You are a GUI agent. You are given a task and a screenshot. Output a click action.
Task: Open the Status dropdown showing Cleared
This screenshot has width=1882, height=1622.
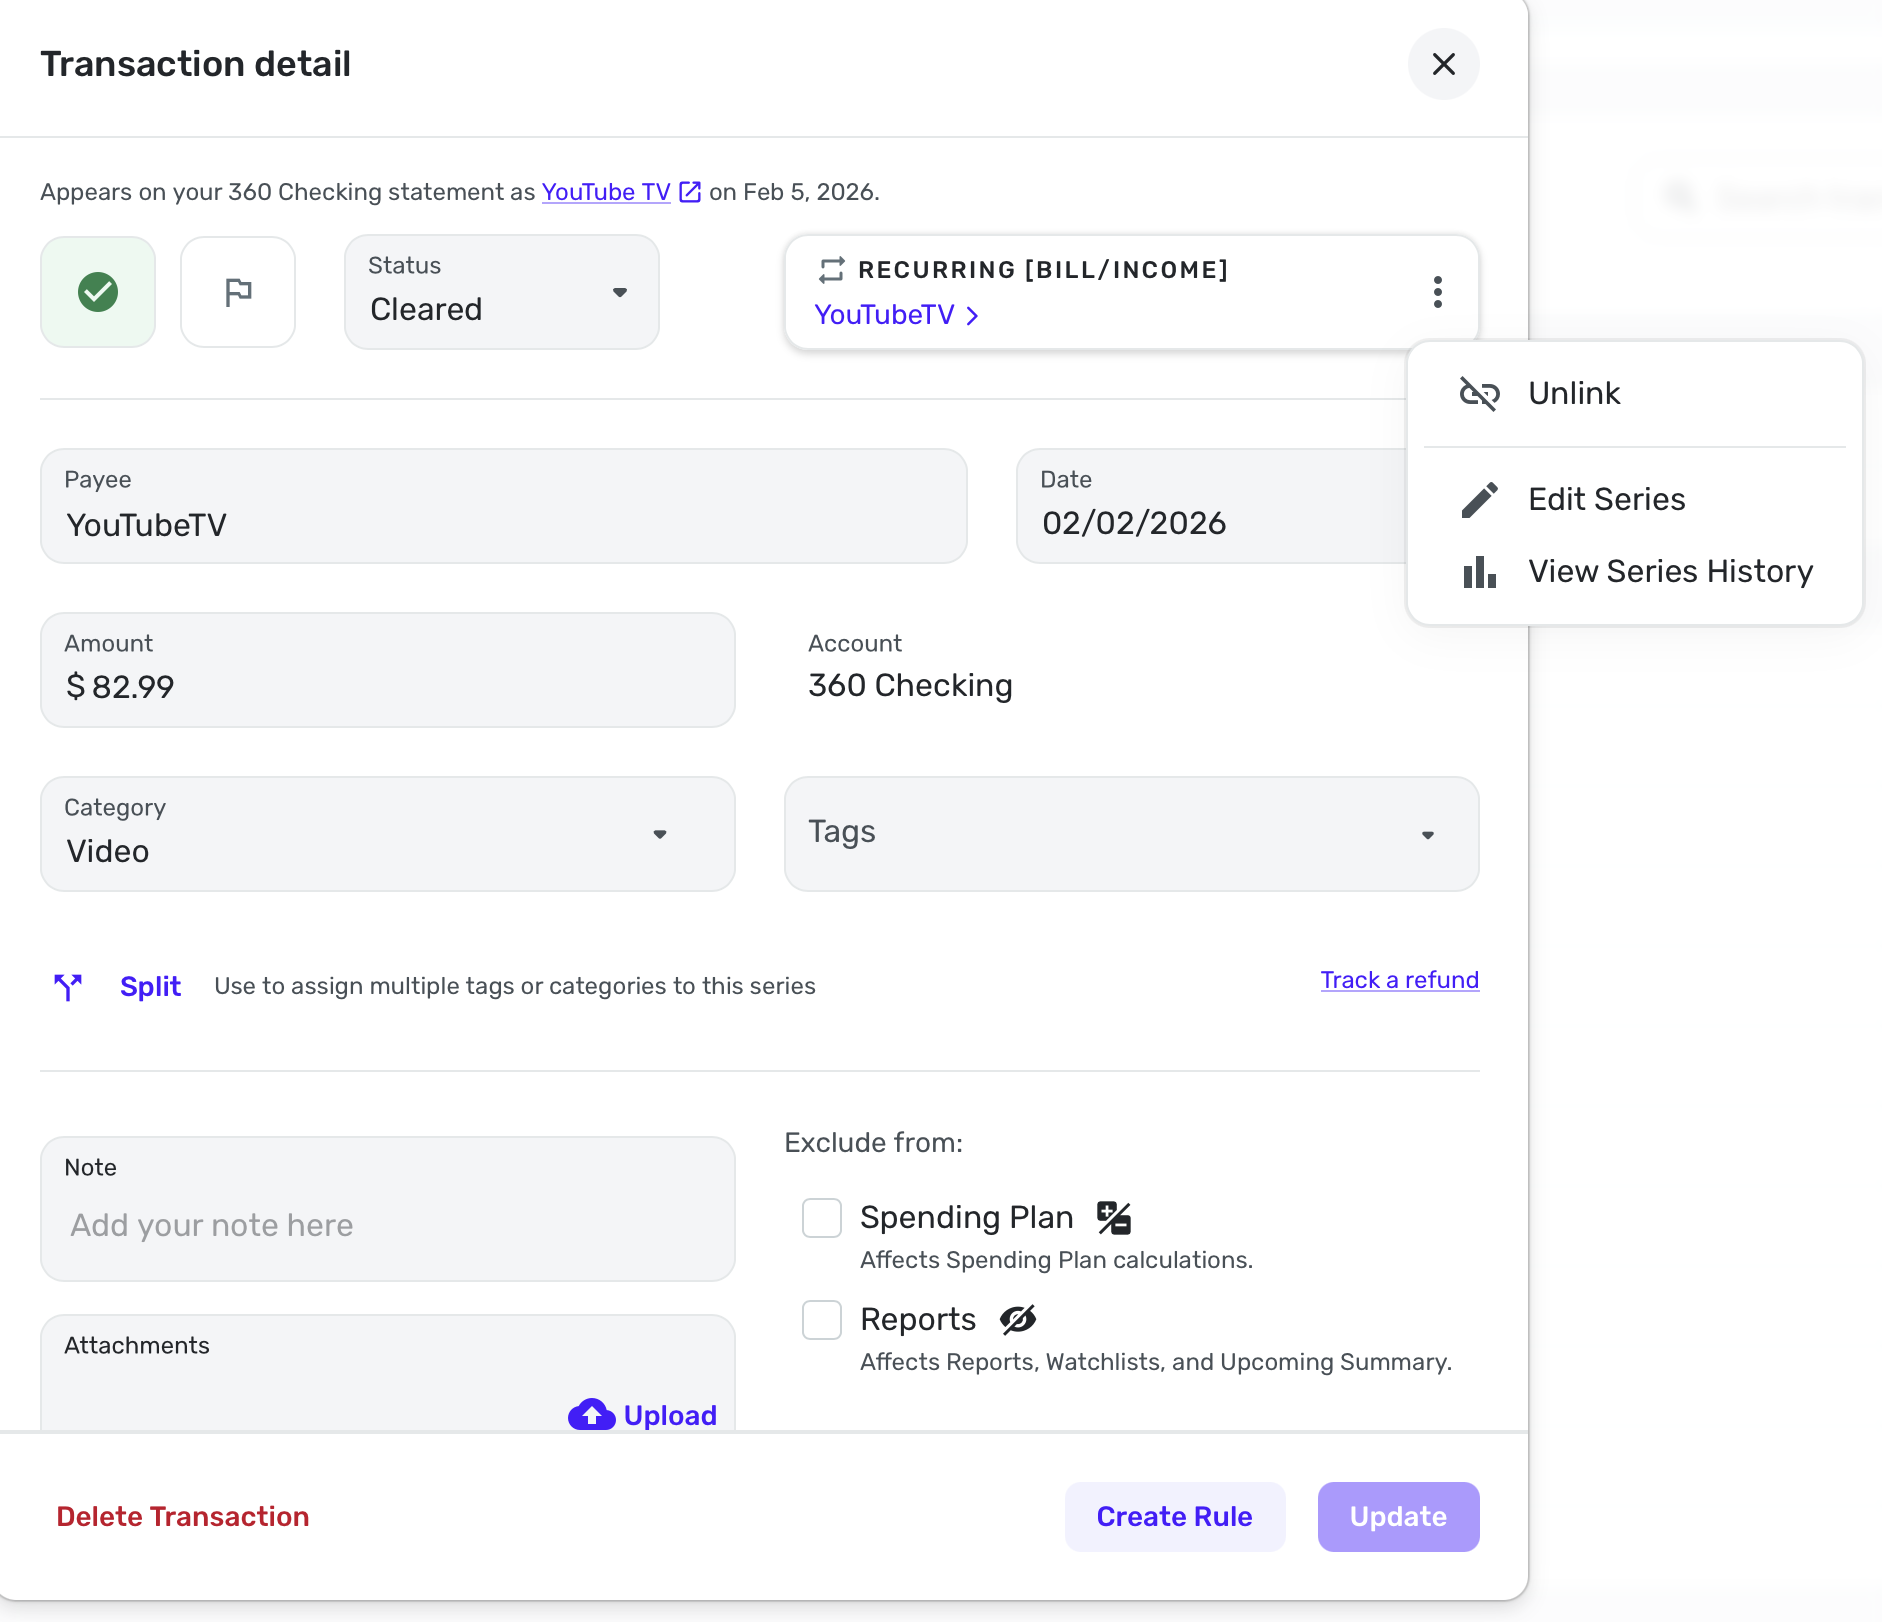[501, 292]
